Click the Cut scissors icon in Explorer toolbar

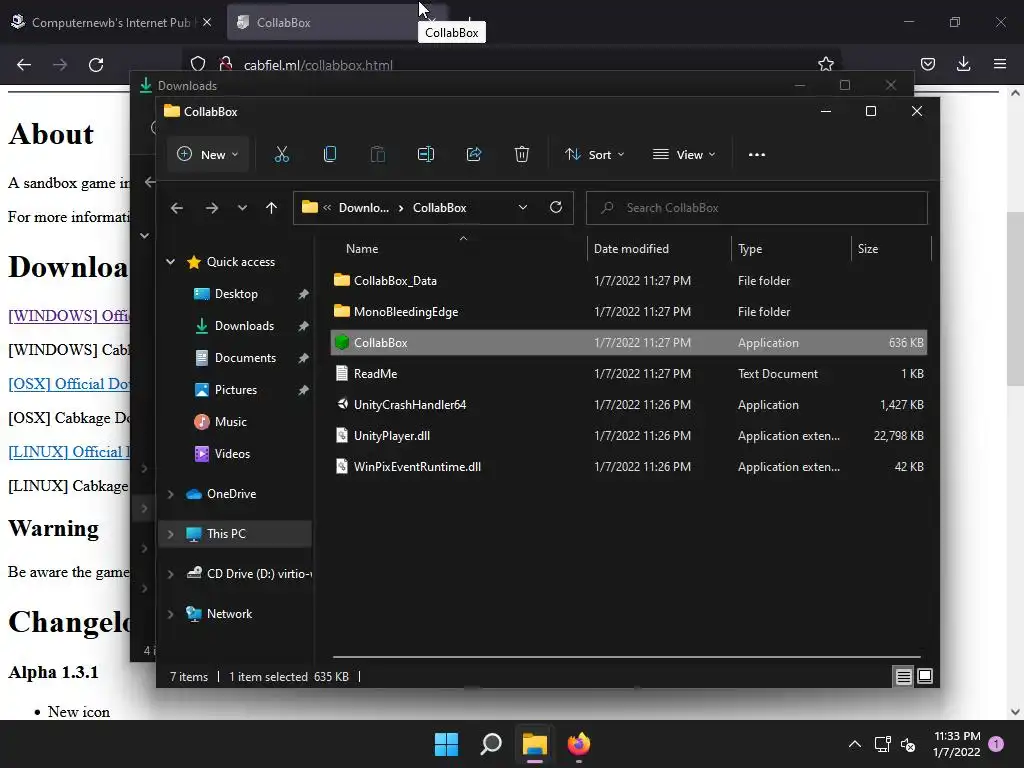pos(281,155)
